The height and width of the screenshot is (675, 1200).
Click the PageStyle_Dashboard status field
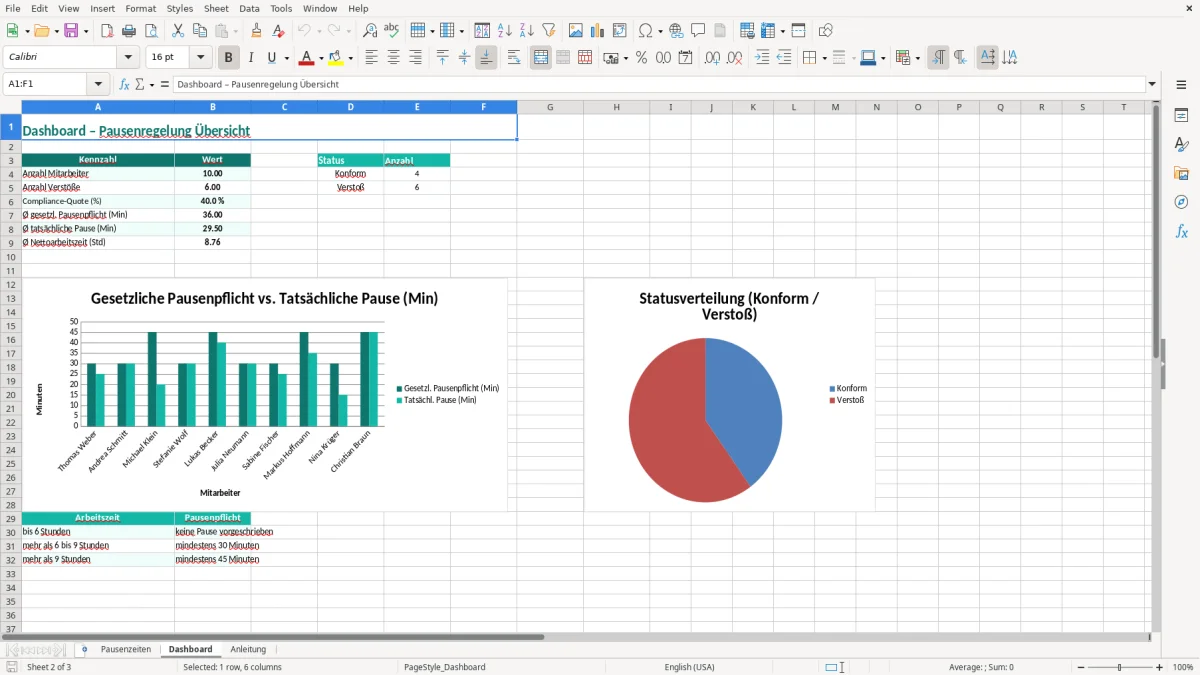click(x=445, y=667)
